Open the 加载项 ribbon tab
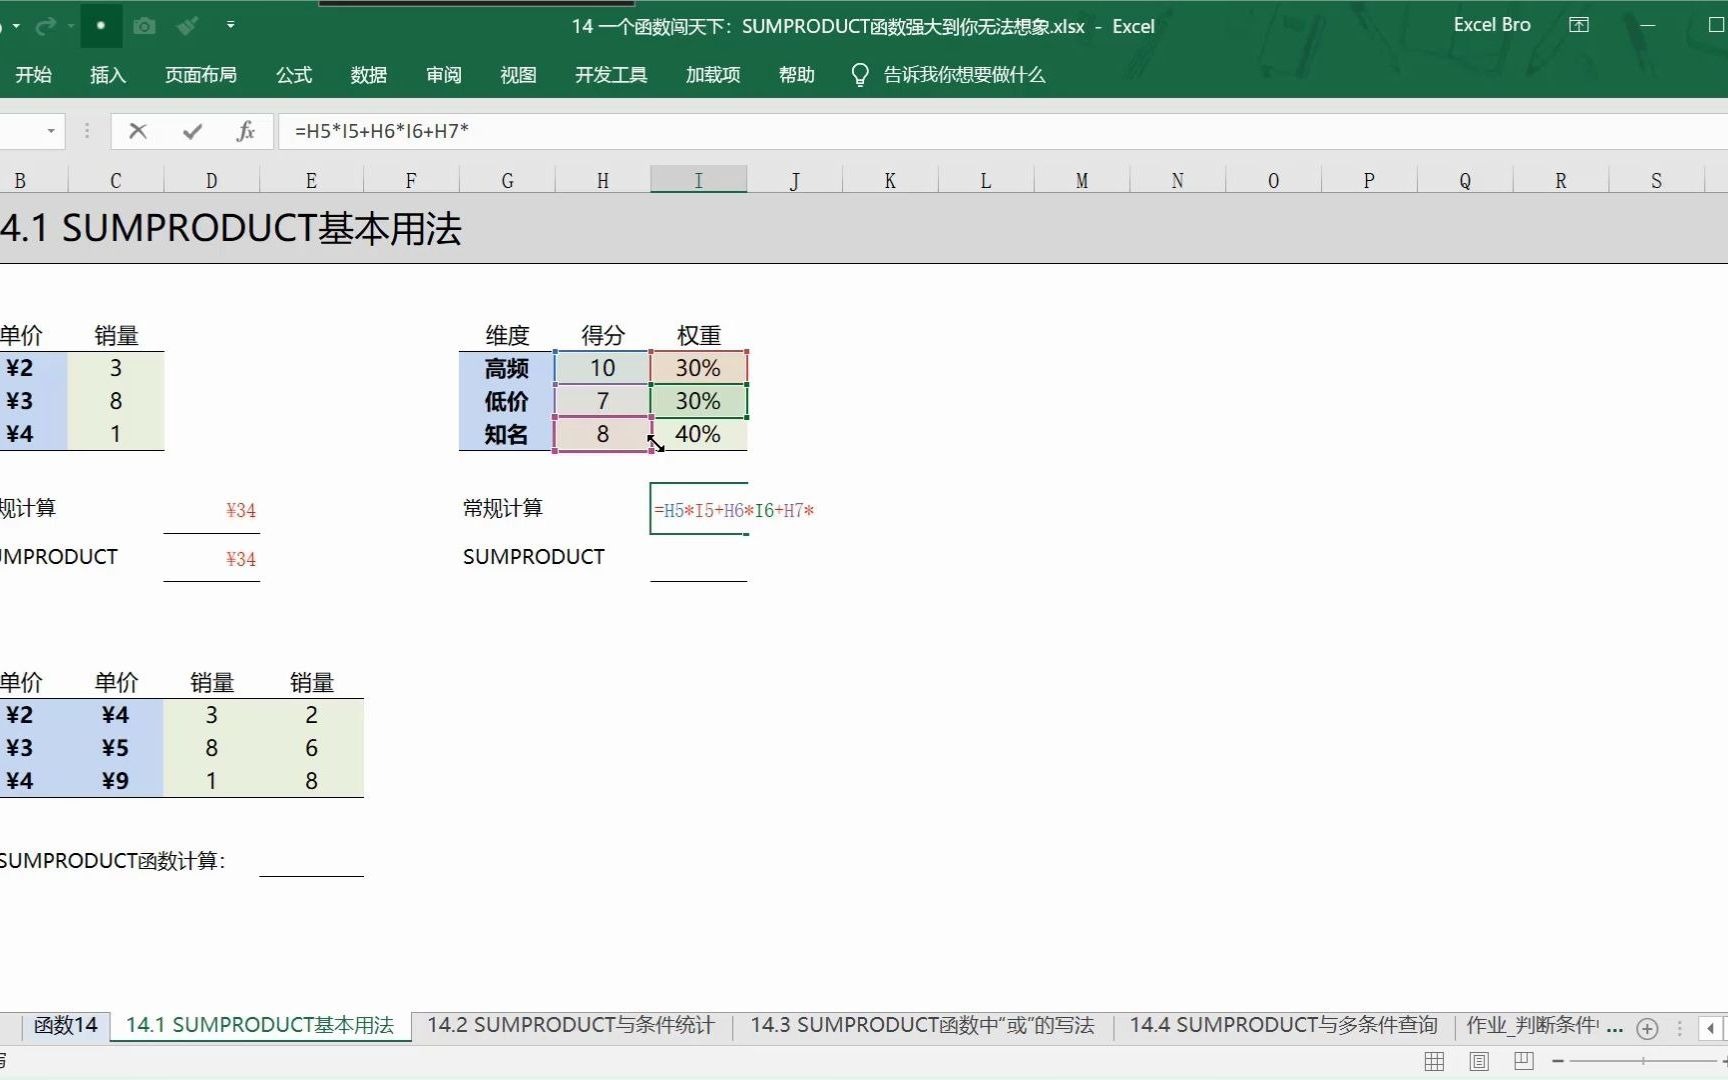The width and height of the screenshot is (1728, 1080). tap(713, 75)
